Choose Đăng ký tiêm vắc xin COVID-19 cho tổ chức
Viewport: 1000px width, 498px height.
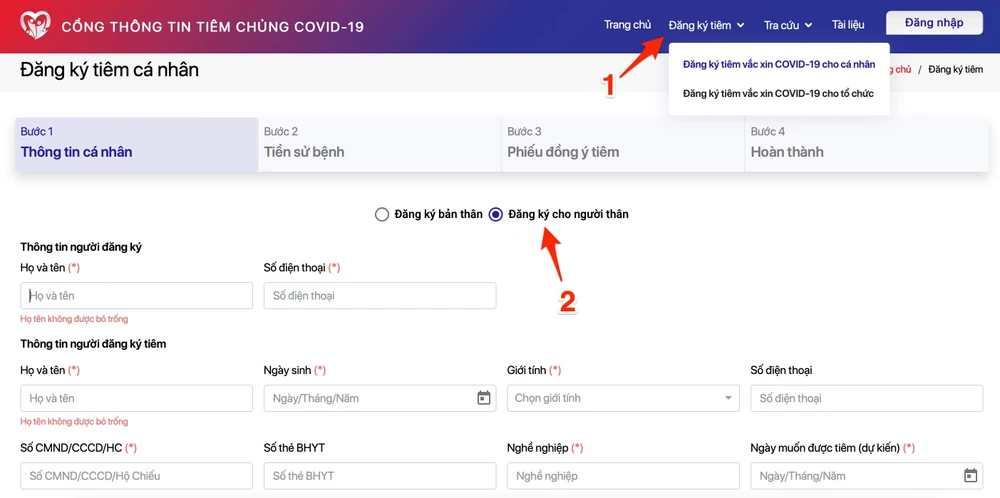(778, 93)
